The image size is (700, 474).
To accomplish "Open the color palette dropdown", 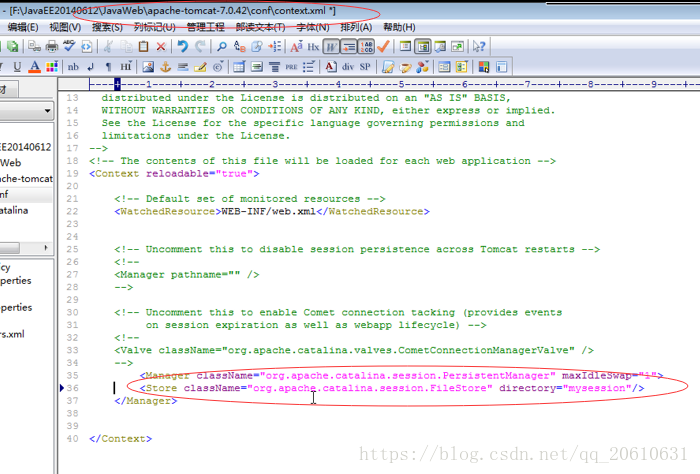I will point(52,67).
